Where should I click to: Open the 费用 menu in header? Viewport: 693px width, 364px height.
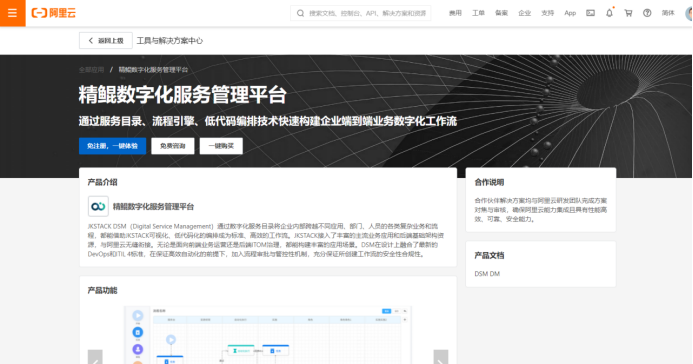pyautogui.click(x=455, y=13)
